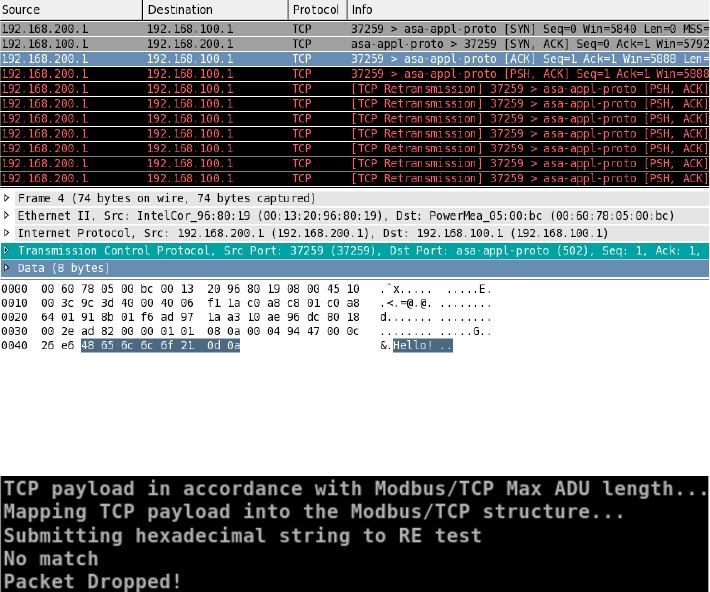Expand the Data (8 bytes) arrow

point(8,268)
